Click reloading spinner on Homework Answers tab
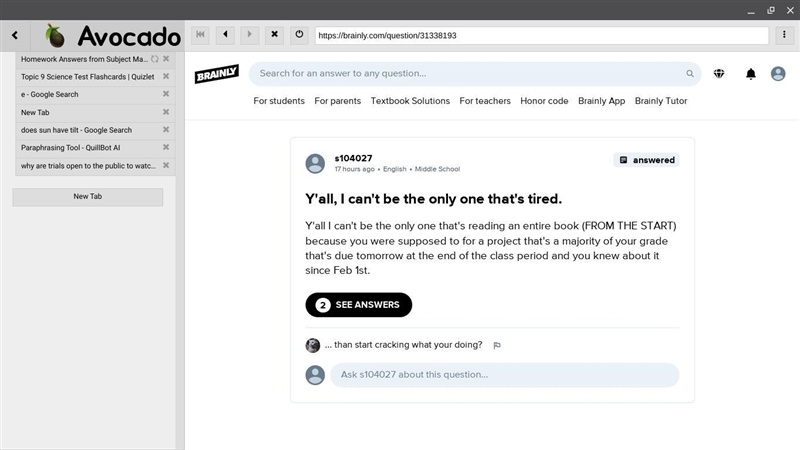Image resolution: width=800 pixels, height=450 pixels. point(155,59)
